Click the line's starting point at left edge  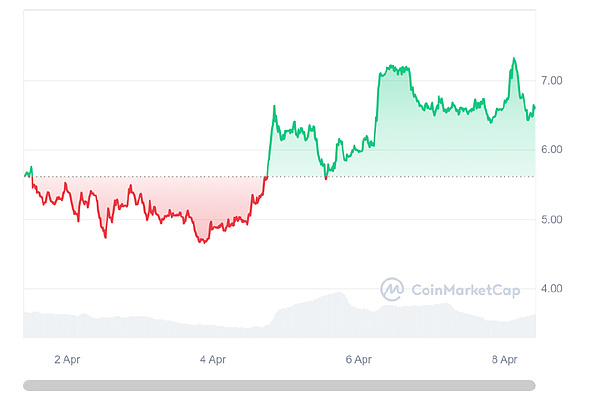click(x=24, y=175)
